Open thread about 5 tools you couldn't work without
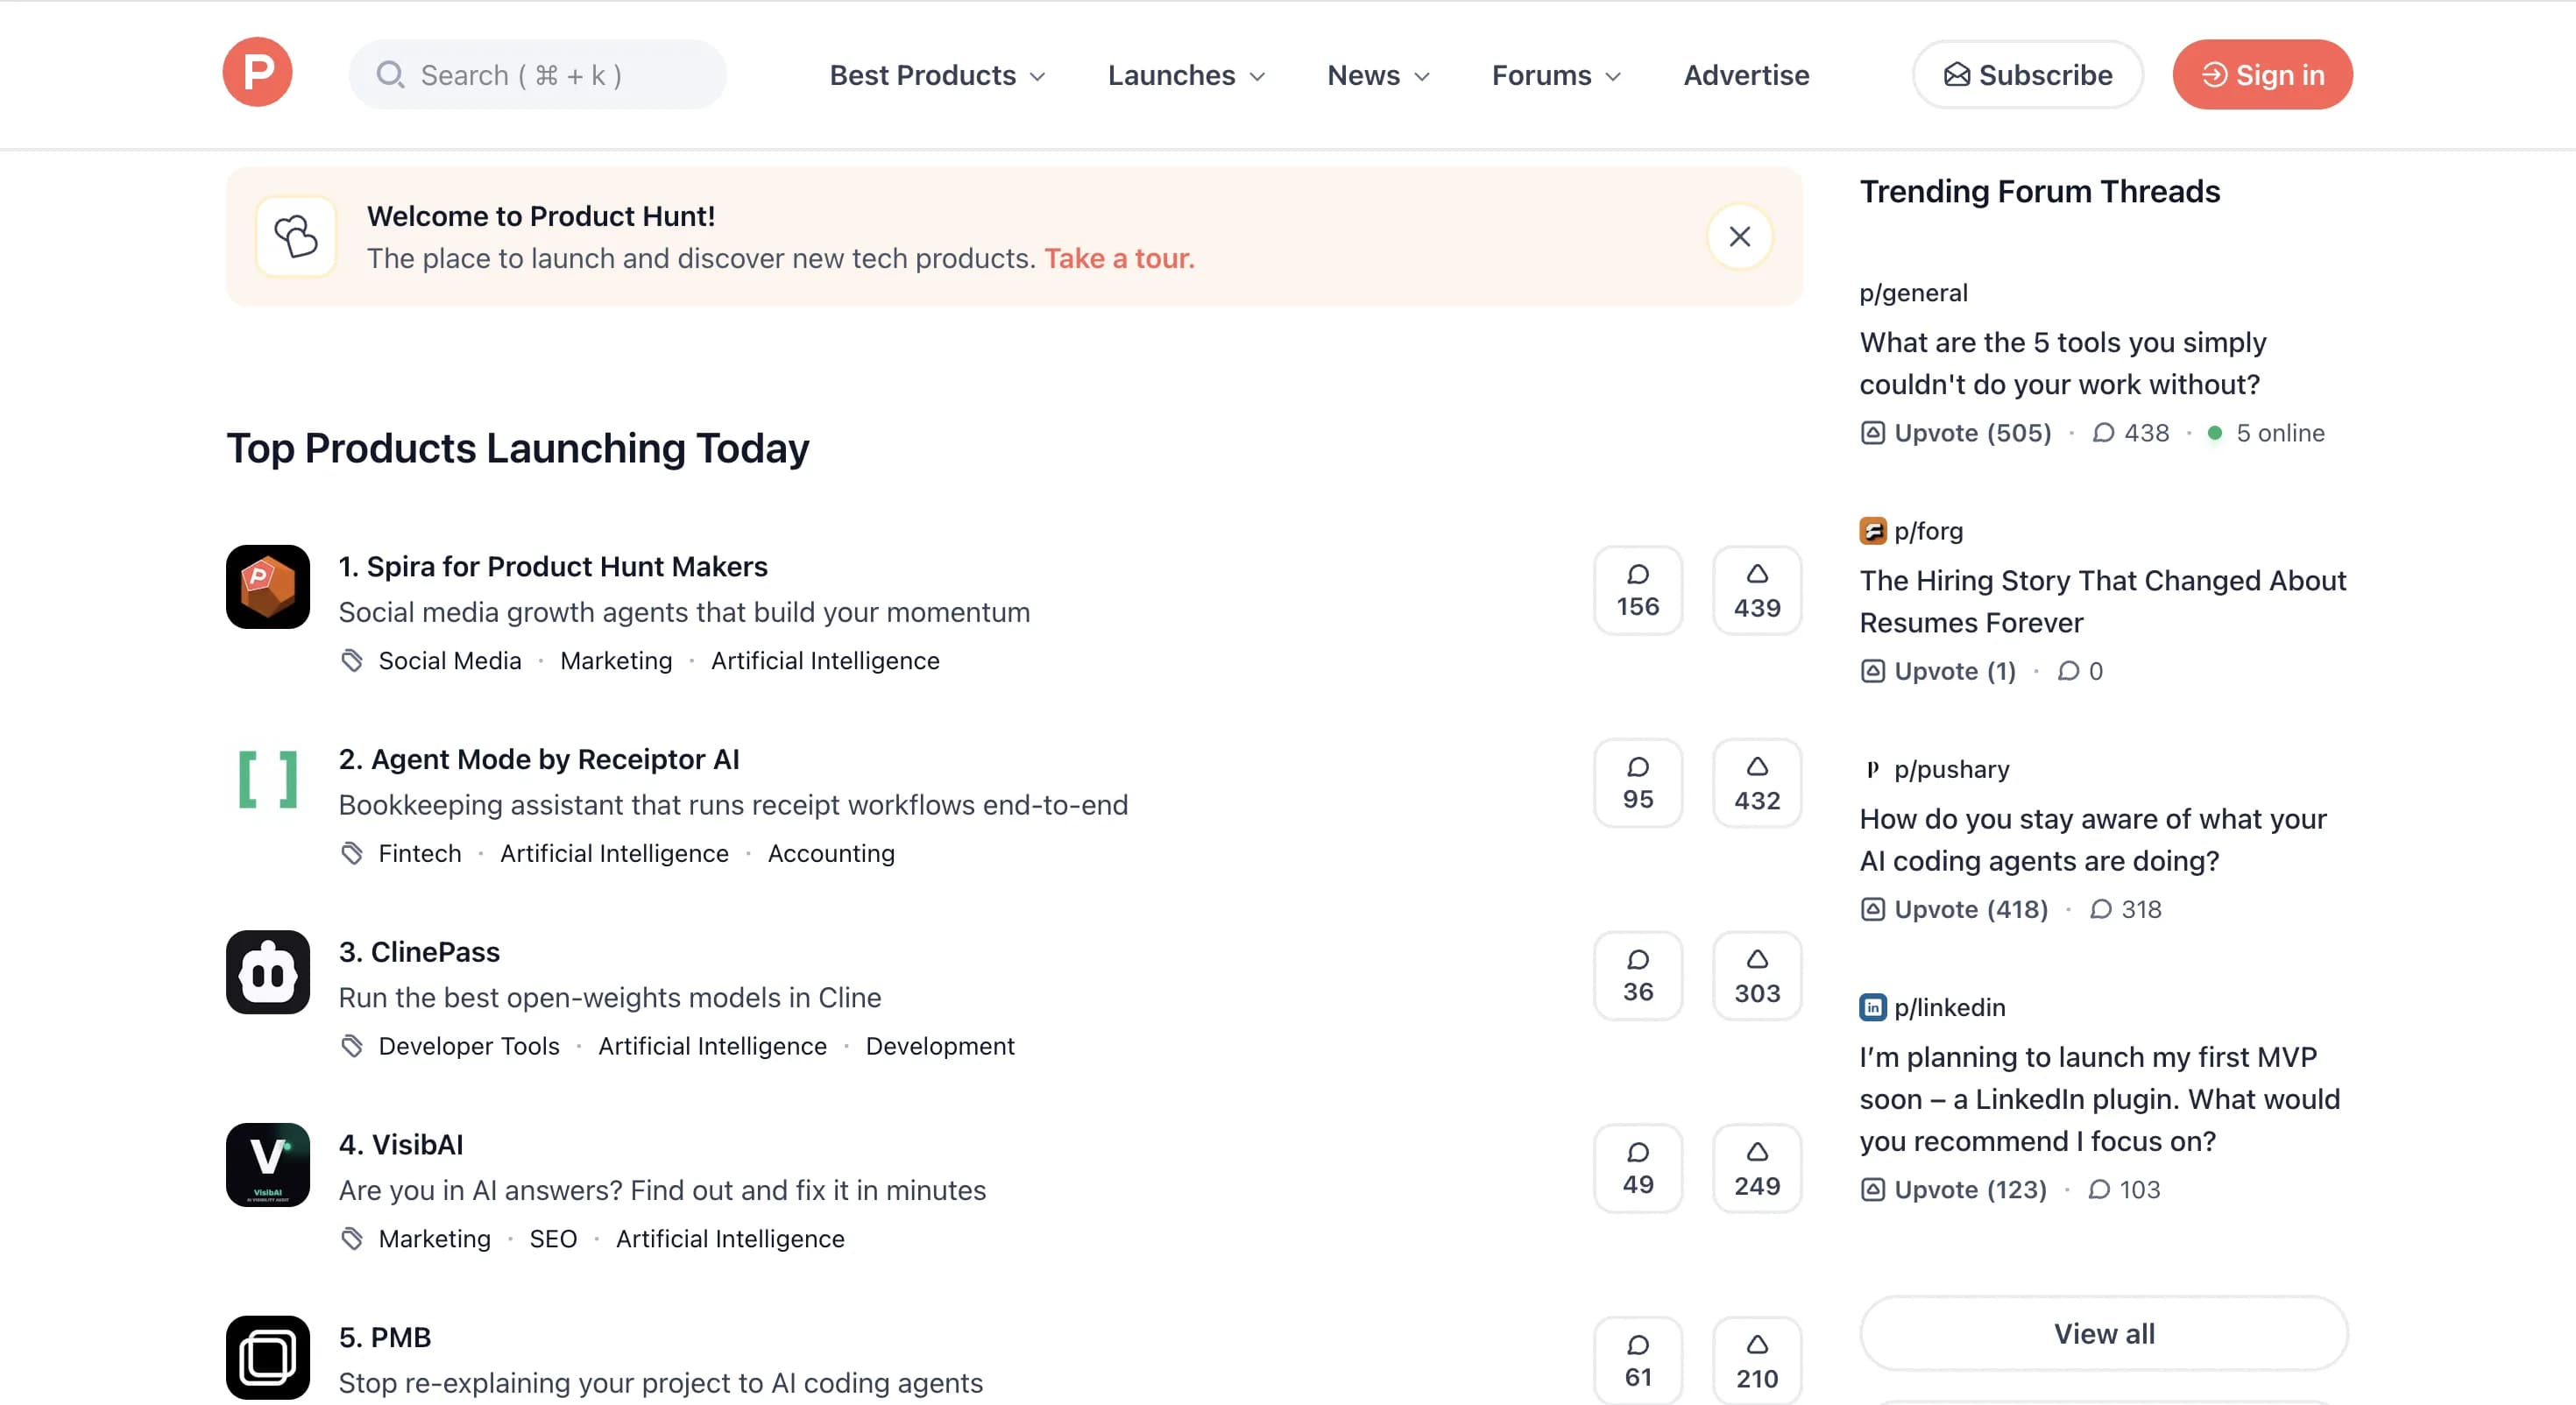The height and width of the screenshot is (1405, 2576). [x=2063, y=363]
